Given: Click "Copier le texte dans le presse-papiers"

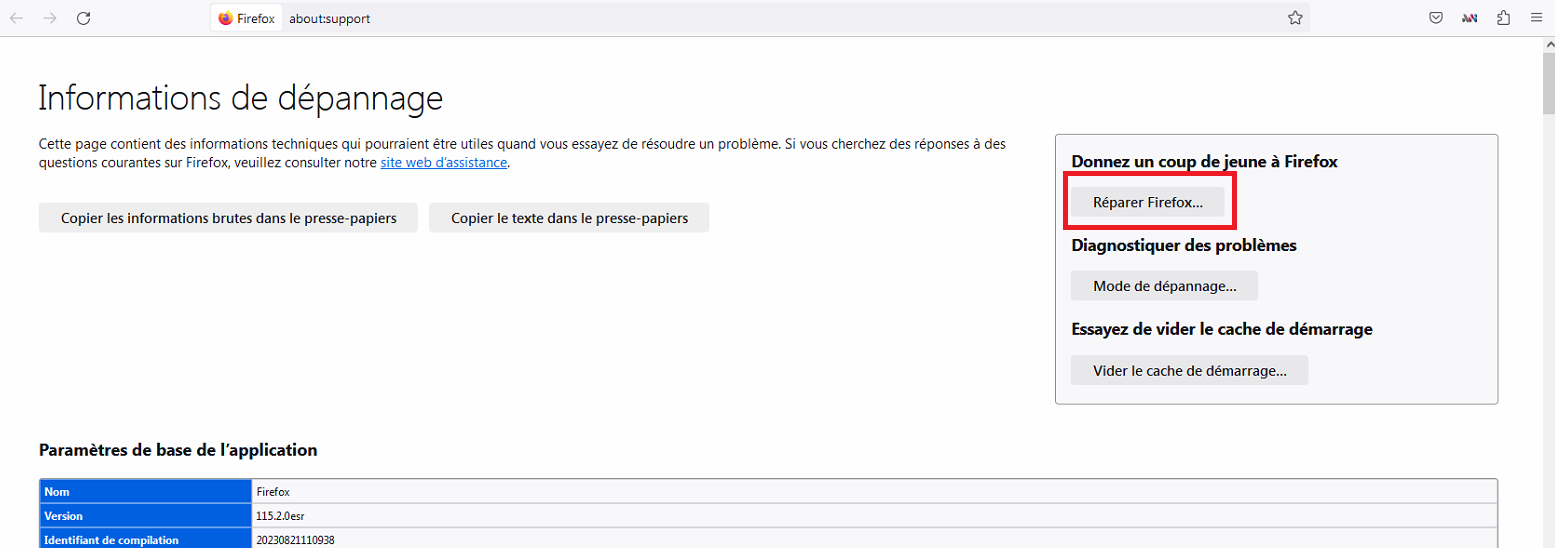Looking at the screenshot, I should pyautogui.click(x=569, y=218).
